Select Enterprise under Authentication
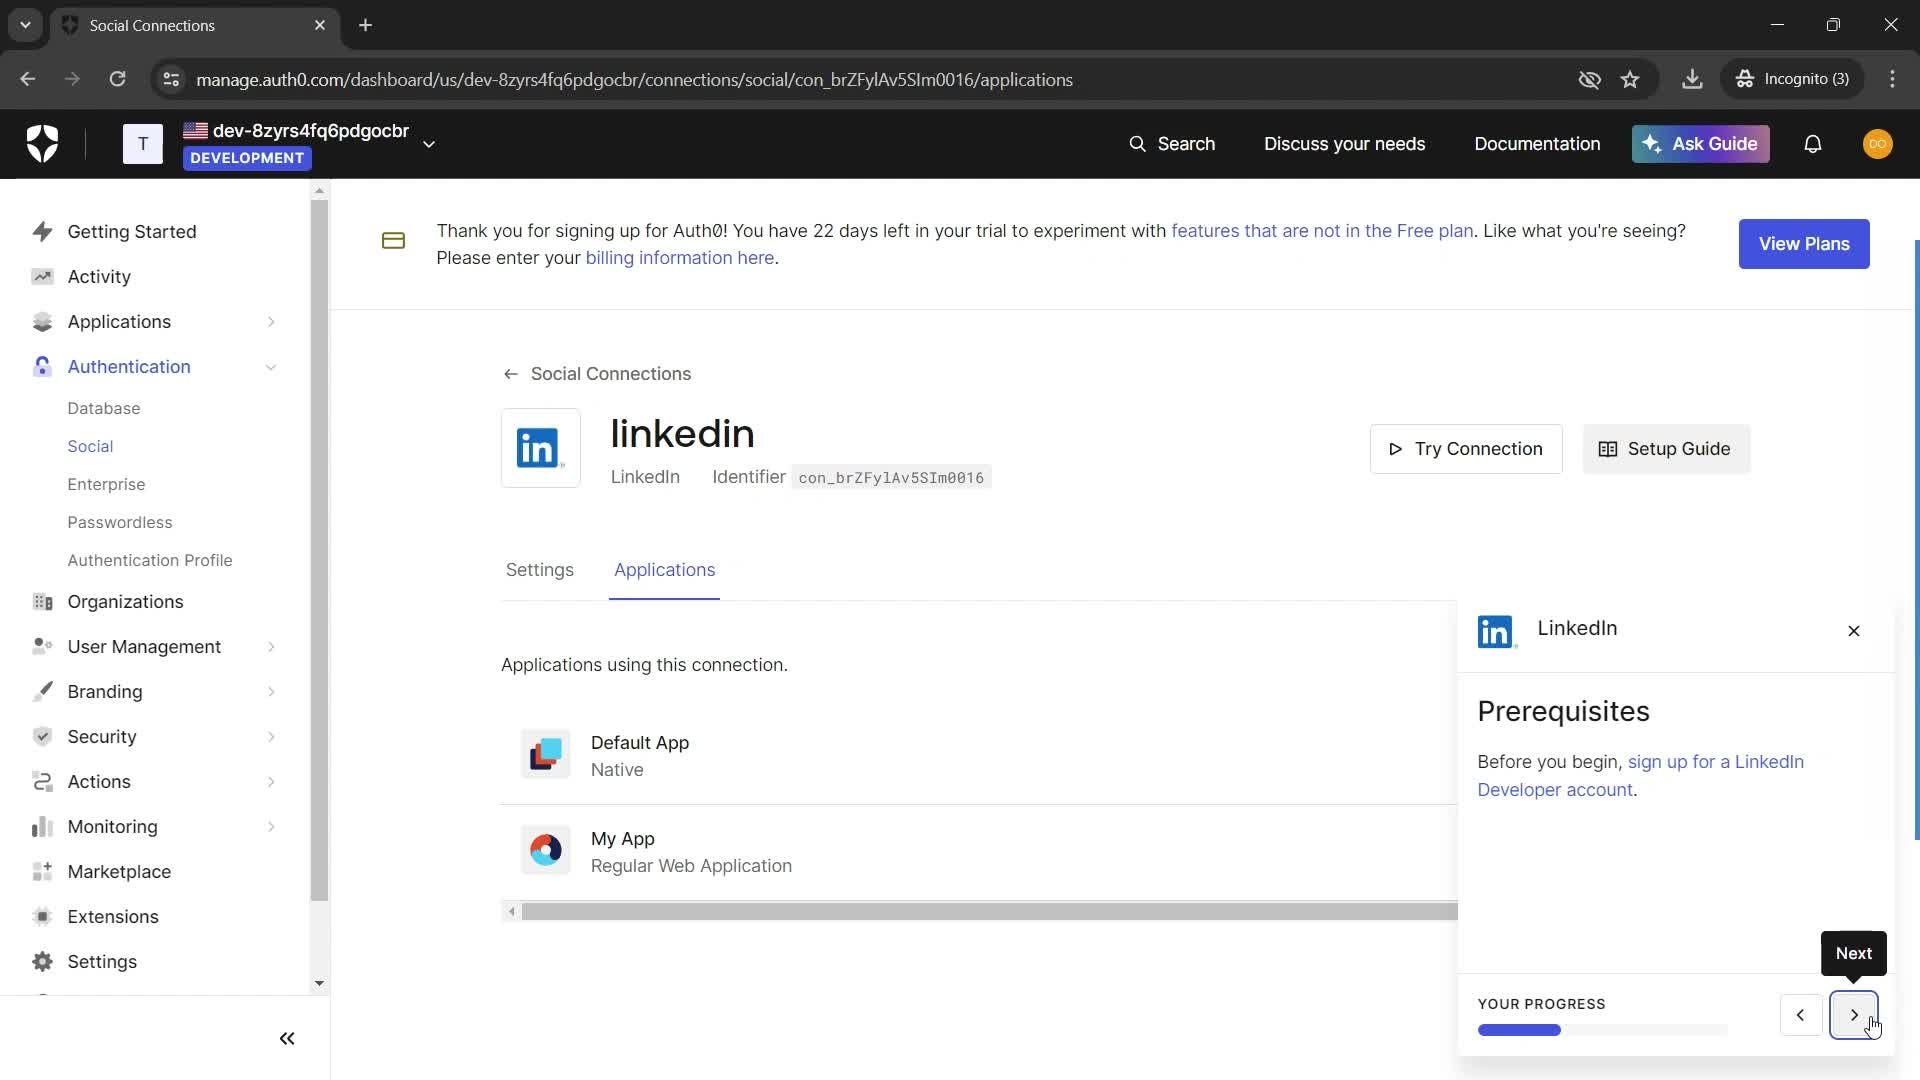1920x1080 pixels. point(106,484)
